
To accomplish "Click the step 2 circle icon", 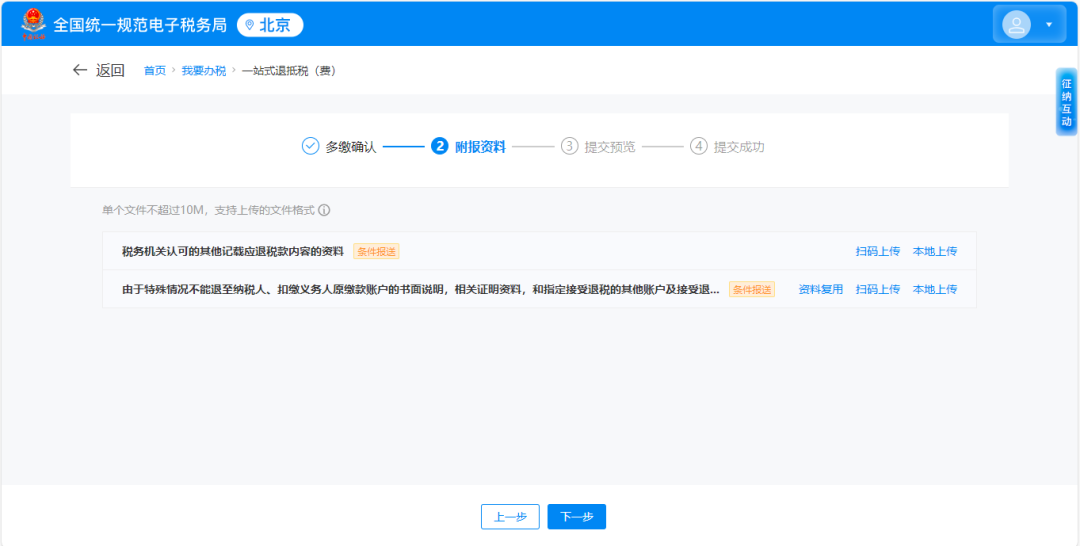I will (439, 146).
